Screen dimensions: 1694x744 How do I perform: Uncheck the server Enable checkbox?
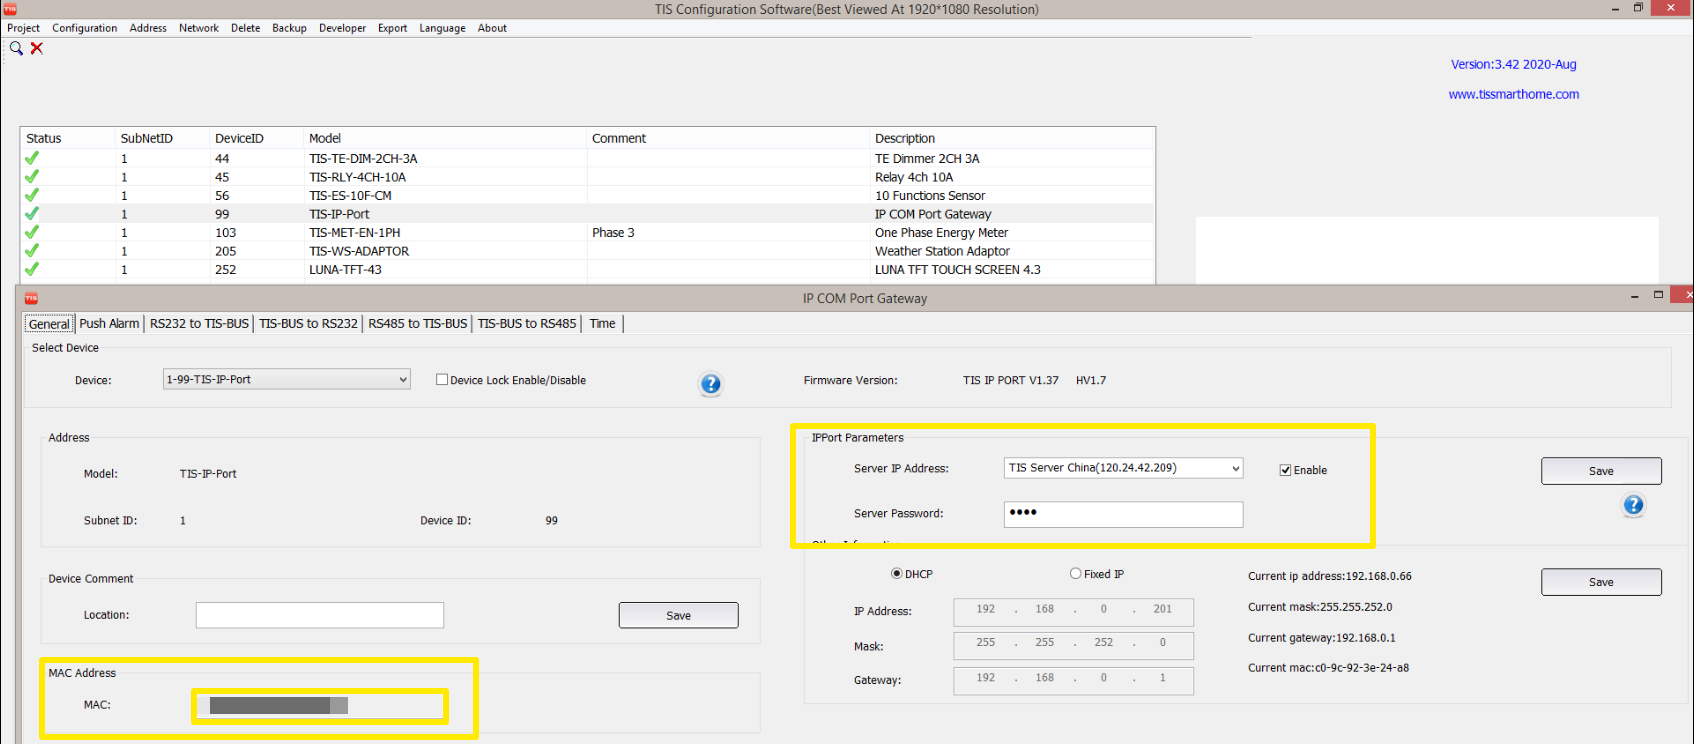1285,470
